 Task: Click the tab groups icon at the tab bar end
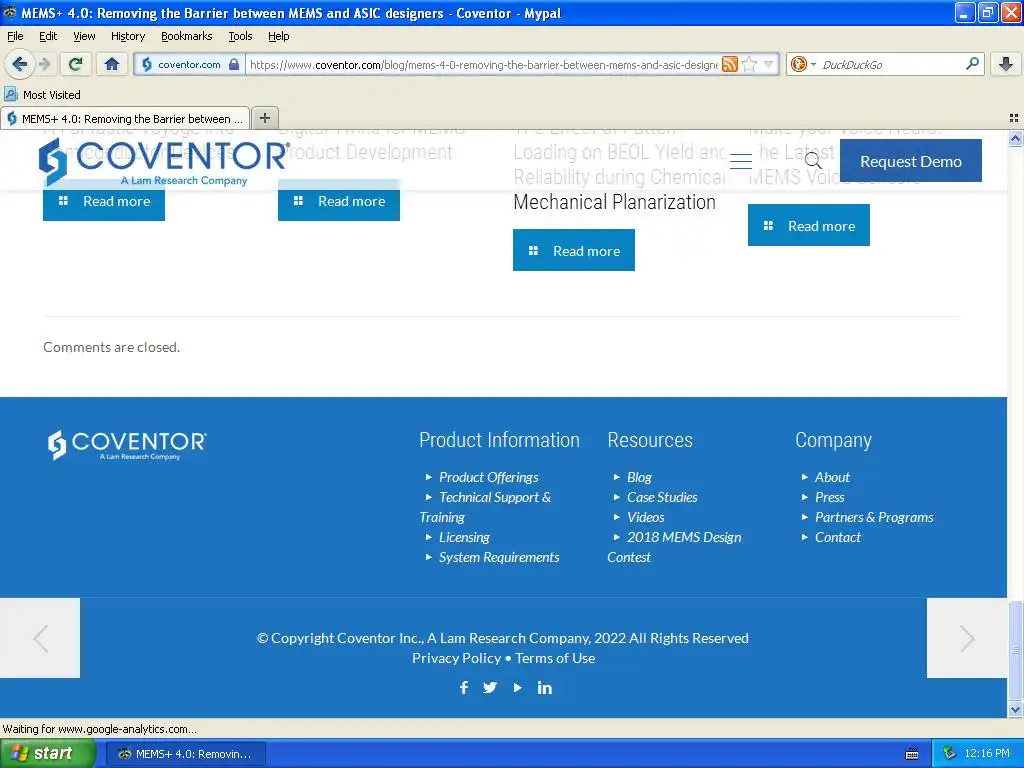[1014, 118]
